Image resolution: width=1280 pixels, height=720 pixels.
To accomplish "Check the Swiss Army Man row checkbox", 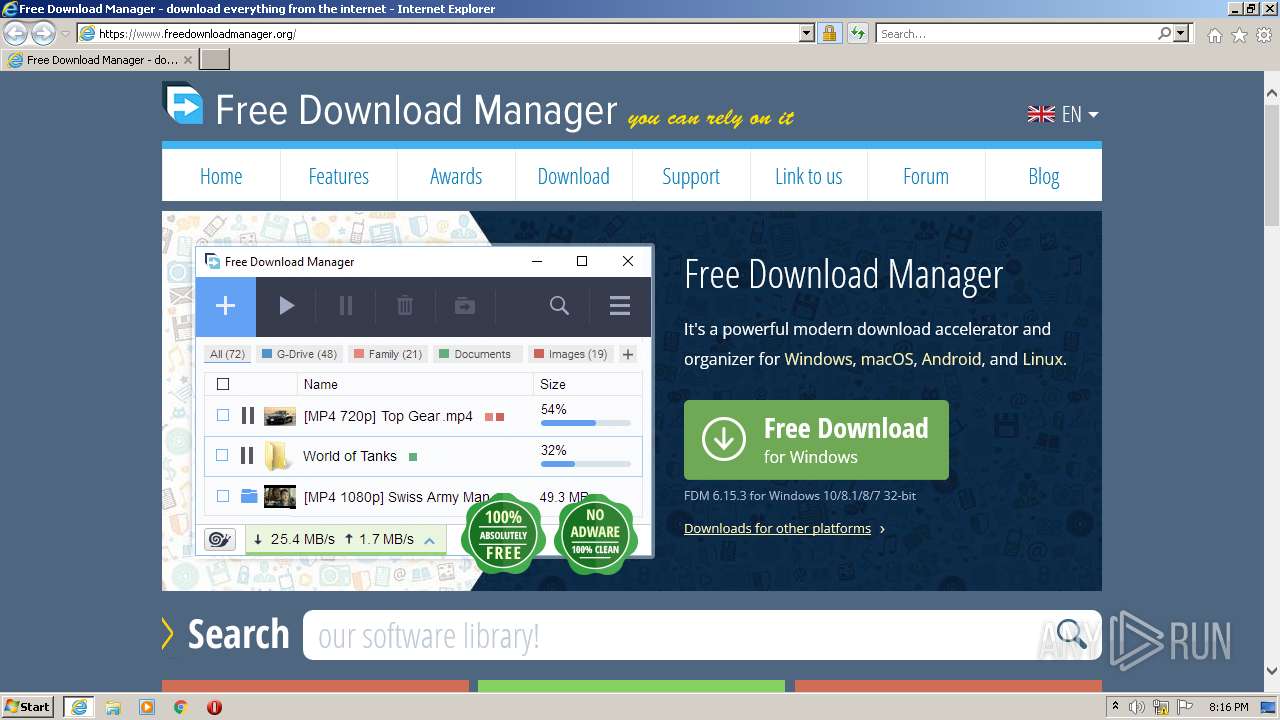I will (x=223, y=496).
